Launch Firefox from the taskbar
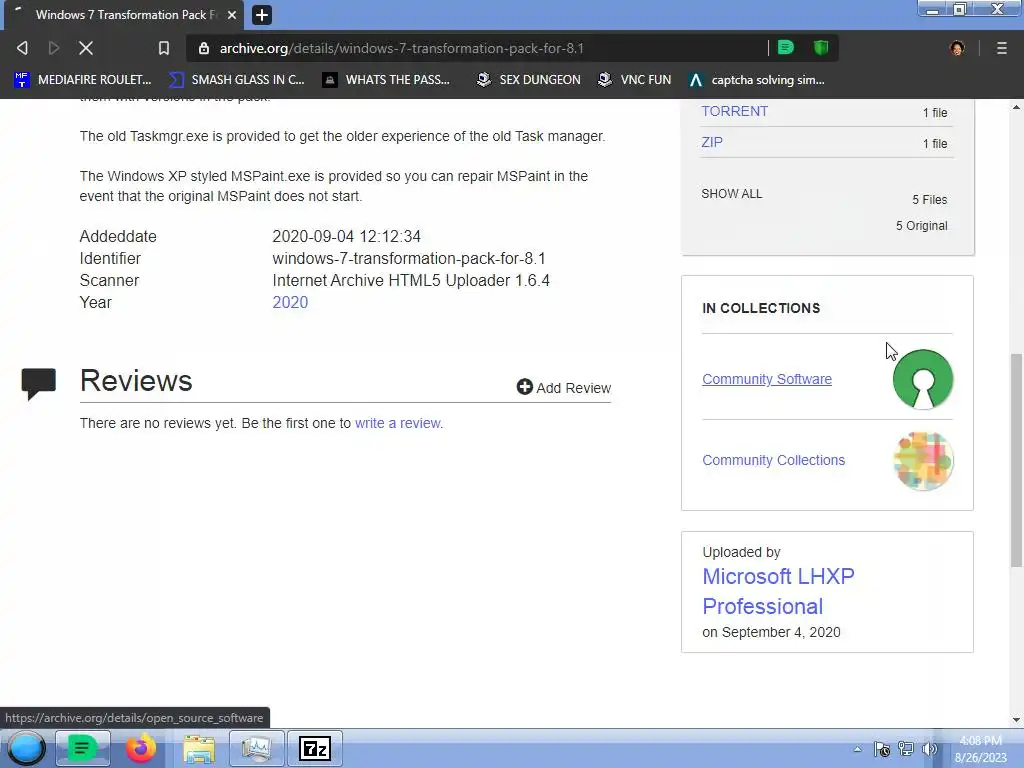1024x768 pixels. [141, 748]
